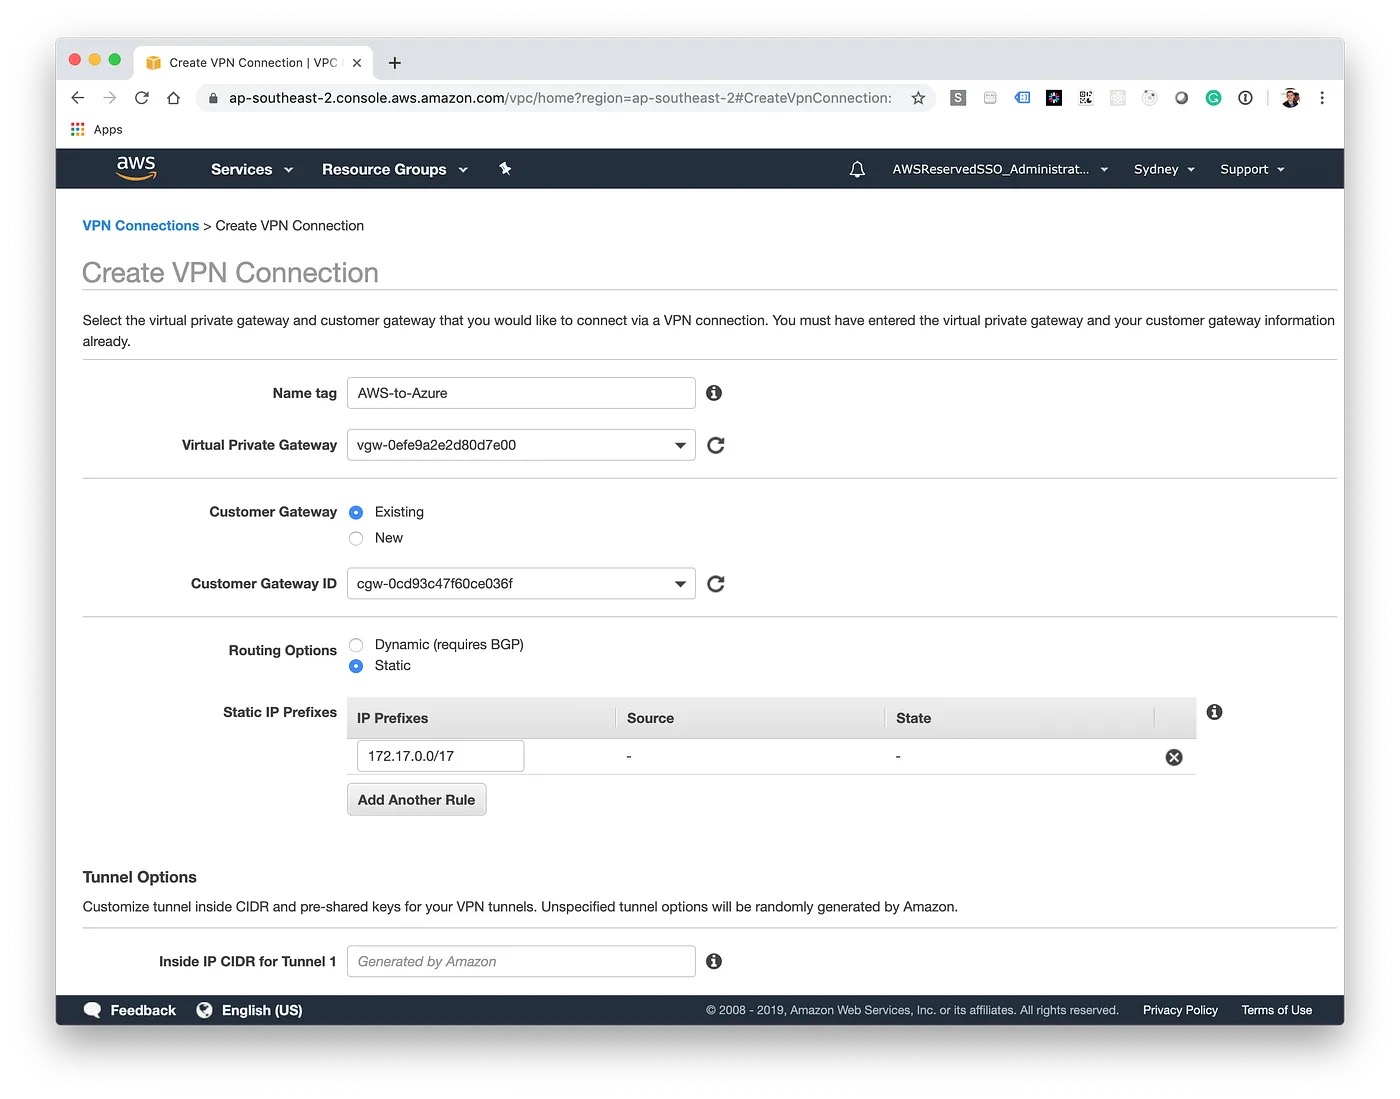Click the globe language icon in footer
Screen dimensions: 1400x1099
(x=204, y=1010)
